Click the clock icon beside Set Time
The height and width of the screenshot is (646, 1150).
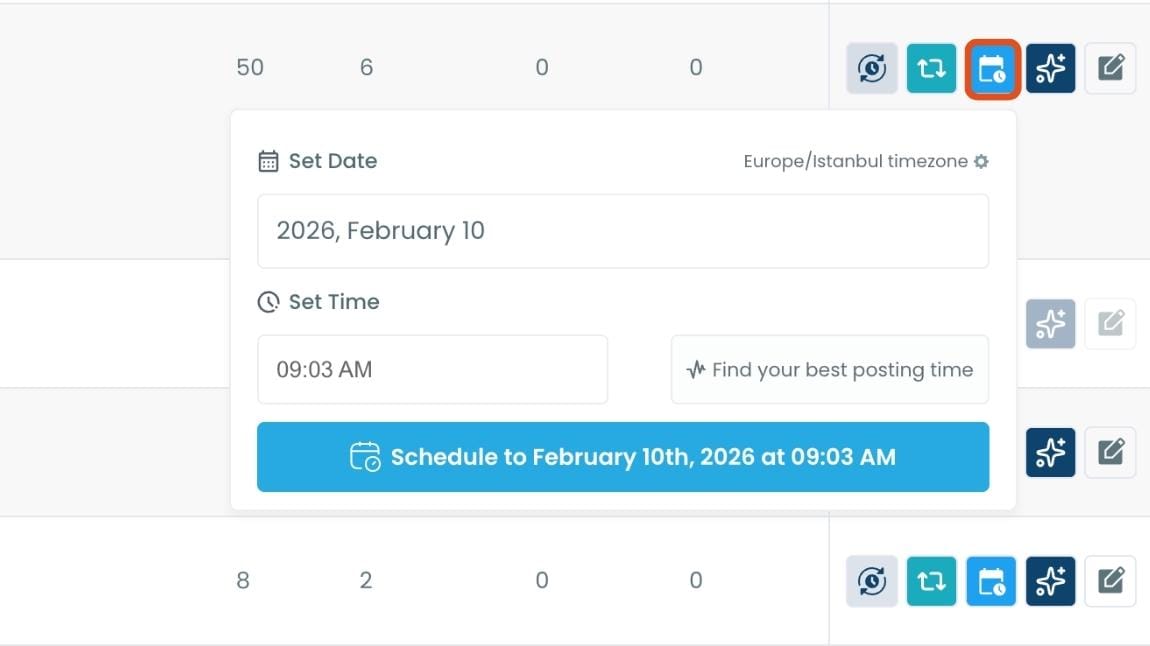tap(266, 302)
